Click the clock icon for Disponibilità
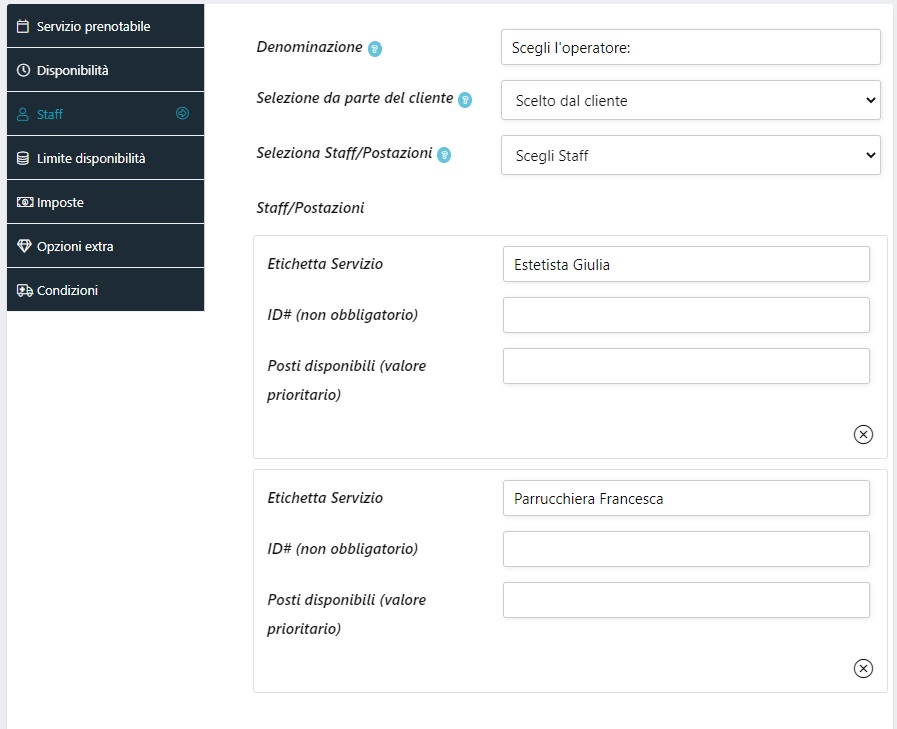The image size is (897, 729). point(24,70)
